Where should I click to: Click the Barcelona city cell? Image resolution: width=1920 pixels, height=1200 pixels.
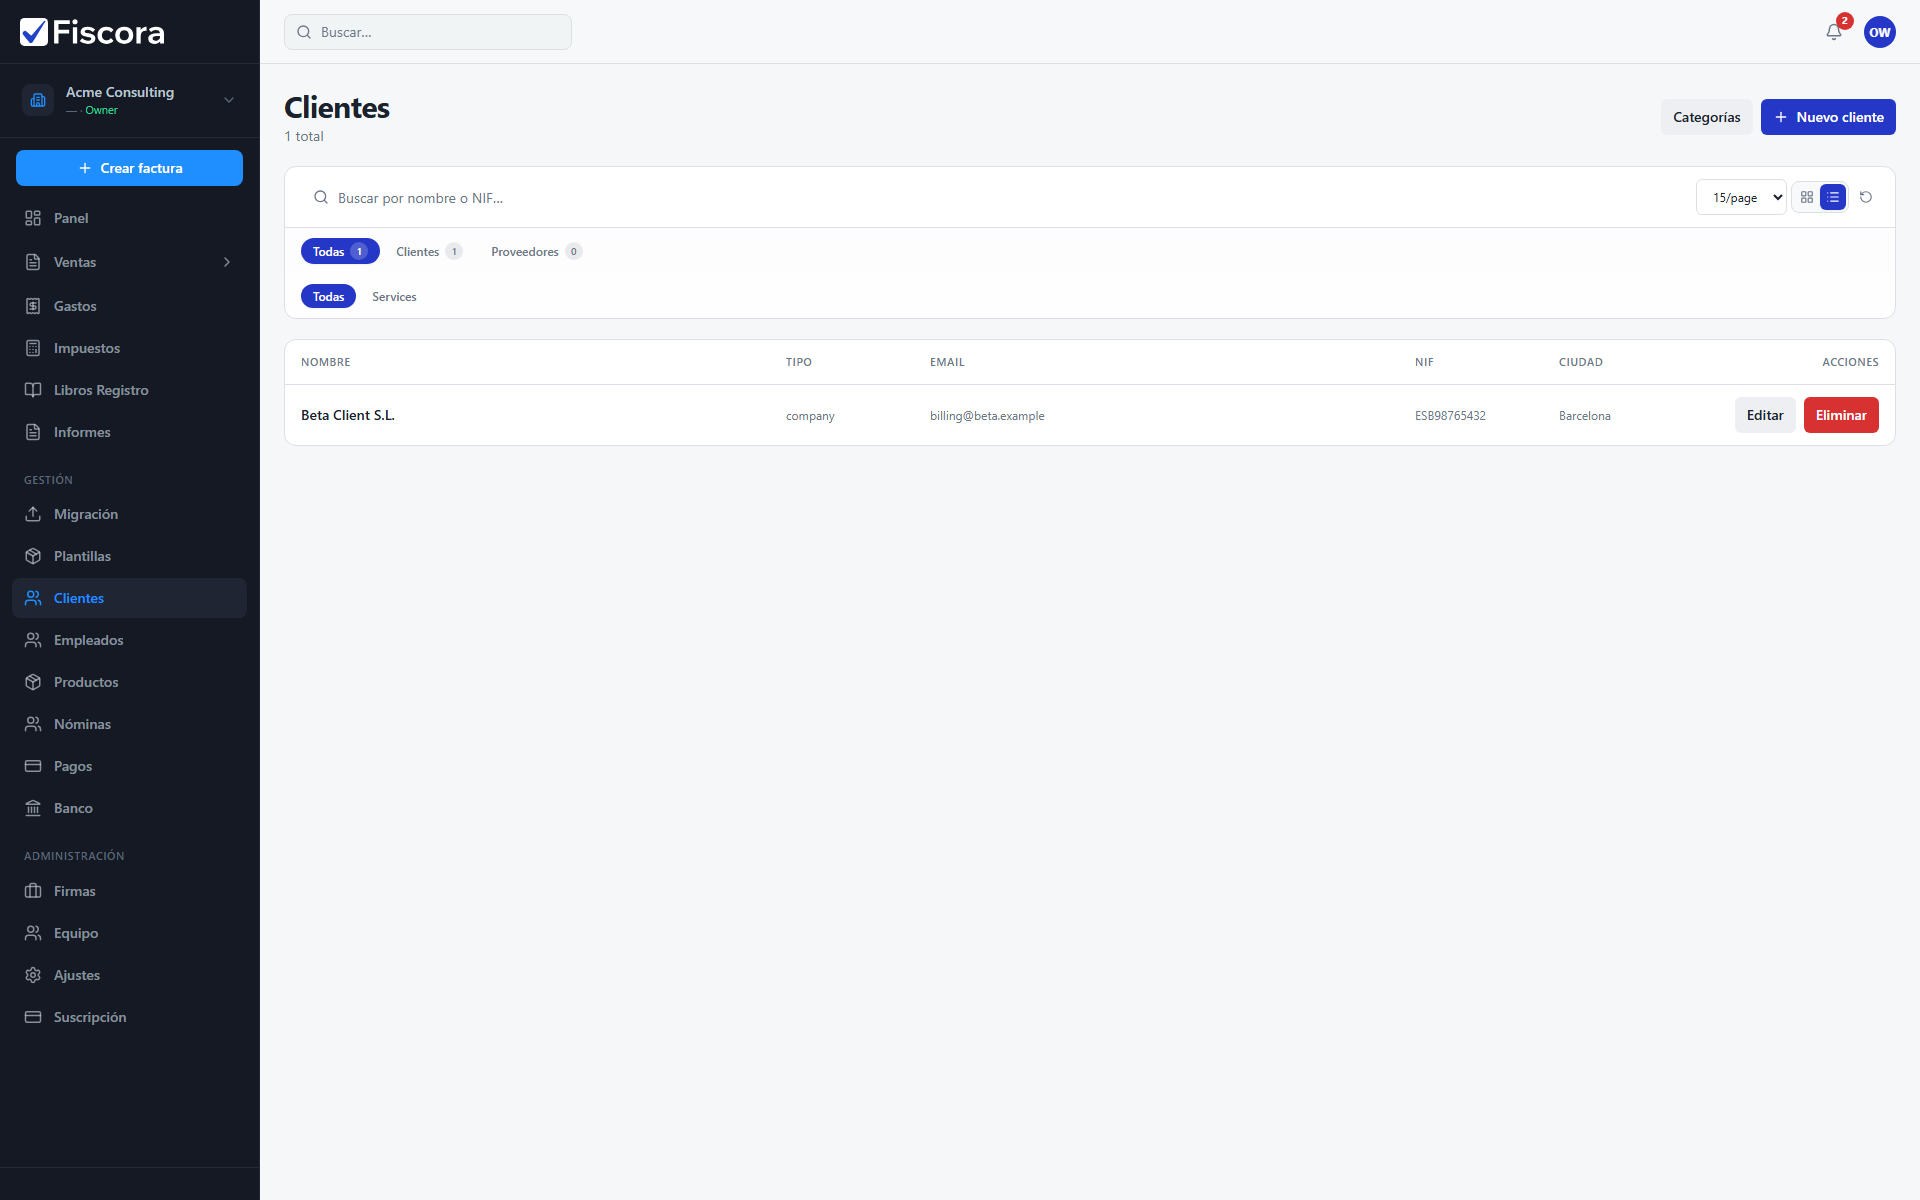click(1584, 416)
